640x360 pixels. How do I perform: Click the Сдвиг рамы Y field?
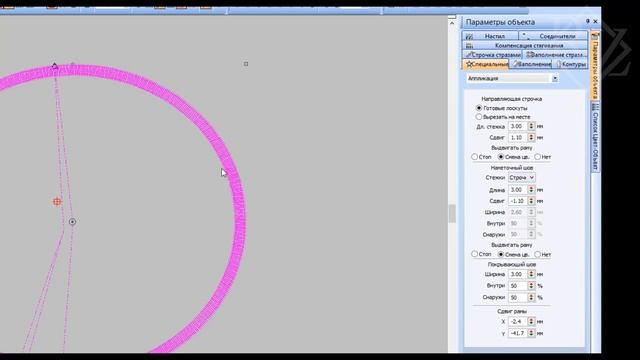click(518, 333)
